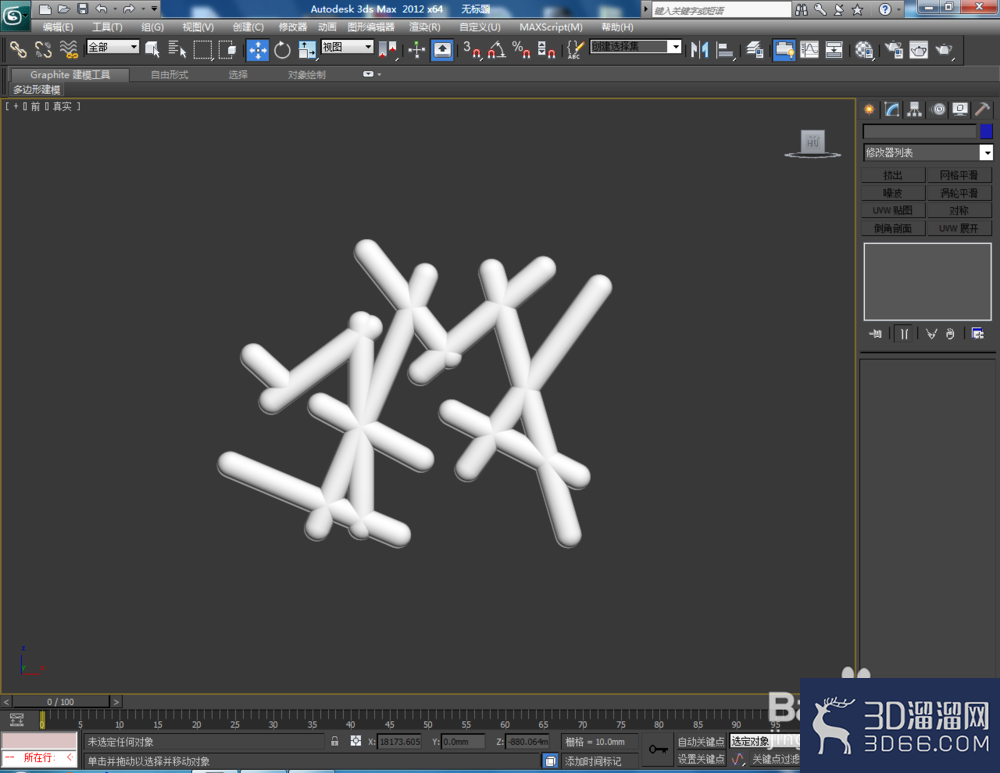Switch to the 对象绘制 ribbon tab
This screenshot has height=773, width=1000.
[307, 75]
